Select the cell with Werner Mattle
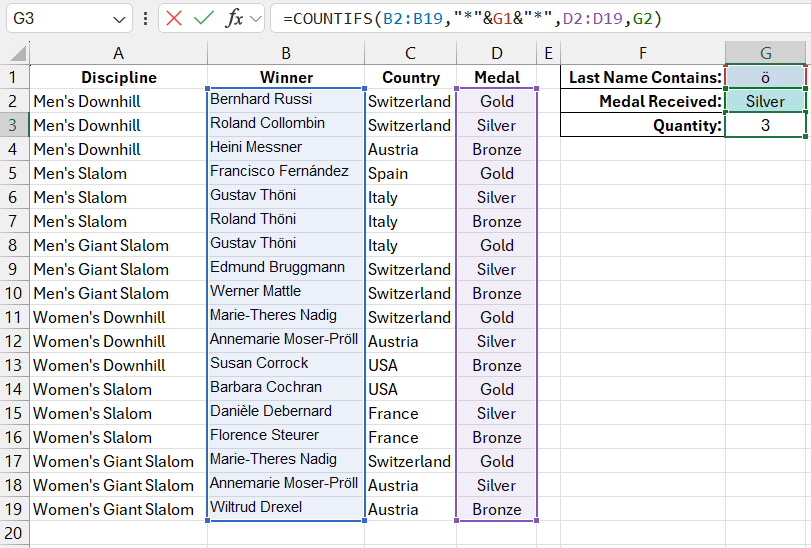811x548 pixels. point(286,293)
